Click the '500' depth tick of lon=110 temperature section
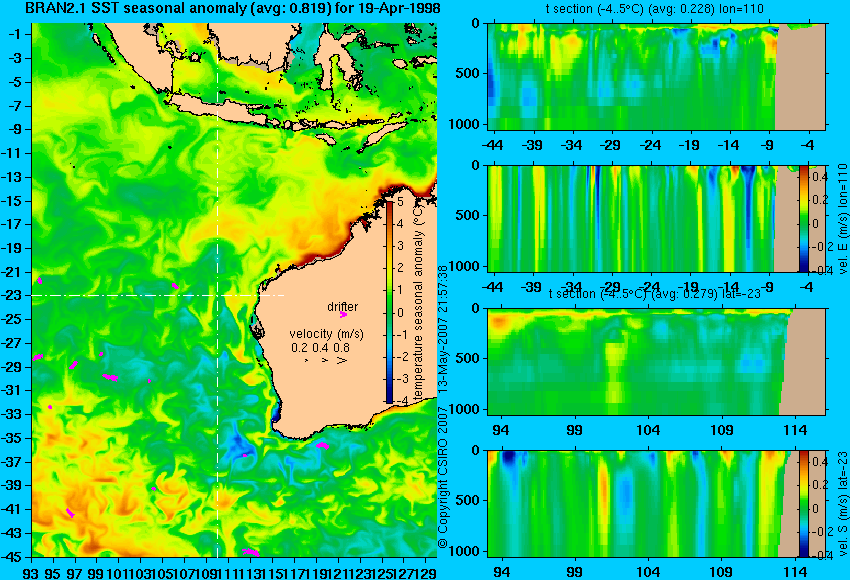The height and width of the screenshot is (580, 850). pyautogui.click(x=468, y=74)
